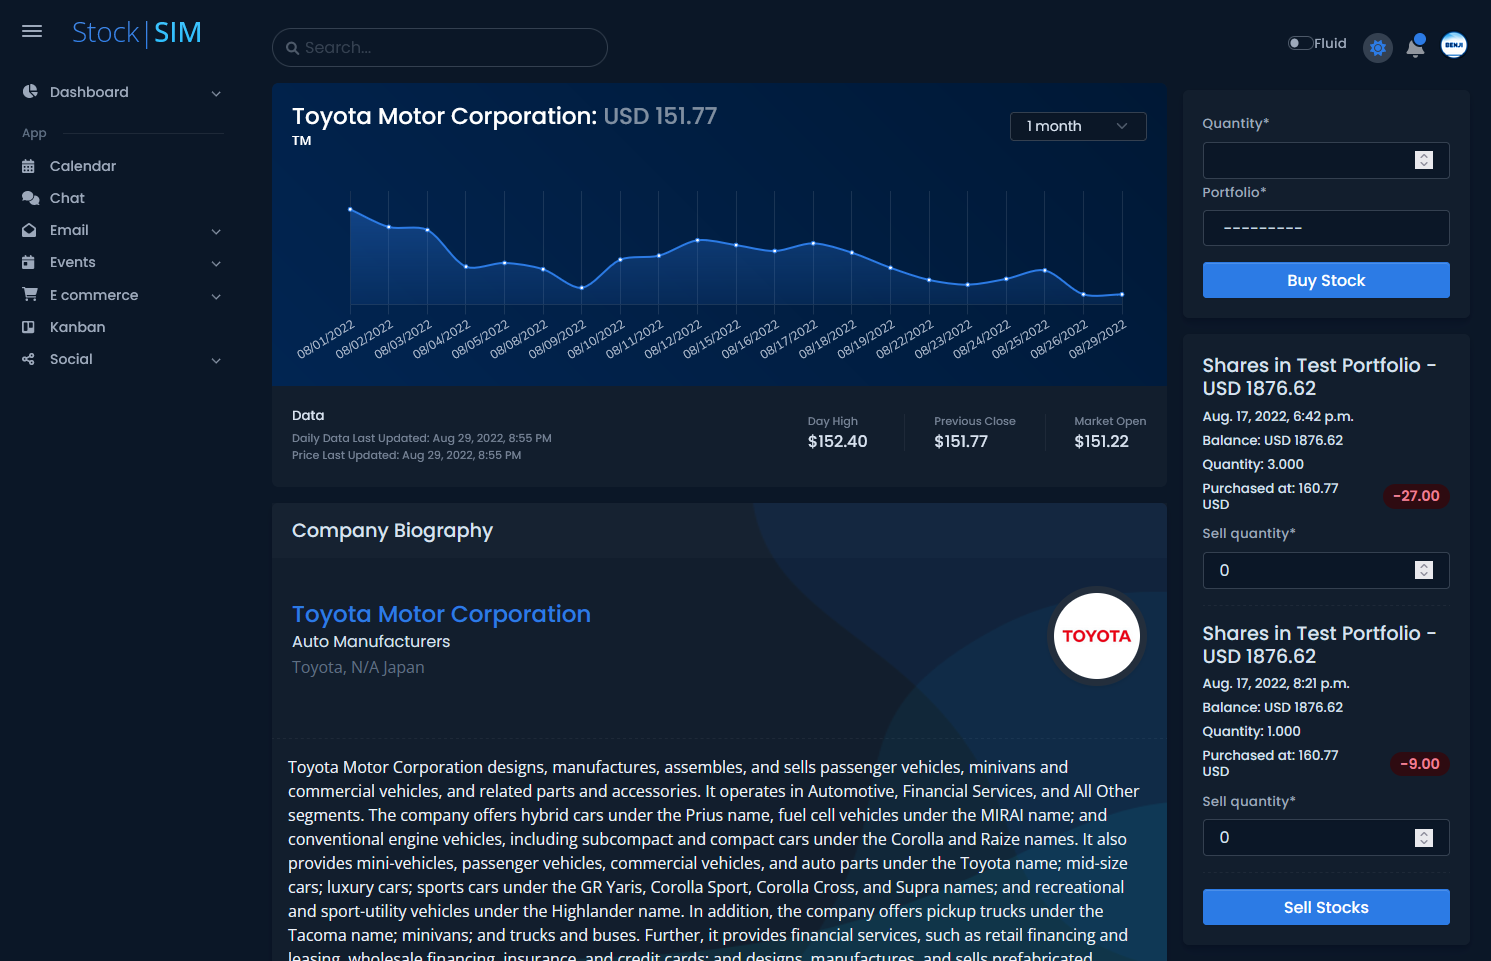Screen dimensions: 1491x961
Task: Adjust Sell quantity spinner for 3.000 shares
Action: pyautogui.click(x=1424, y=570)
